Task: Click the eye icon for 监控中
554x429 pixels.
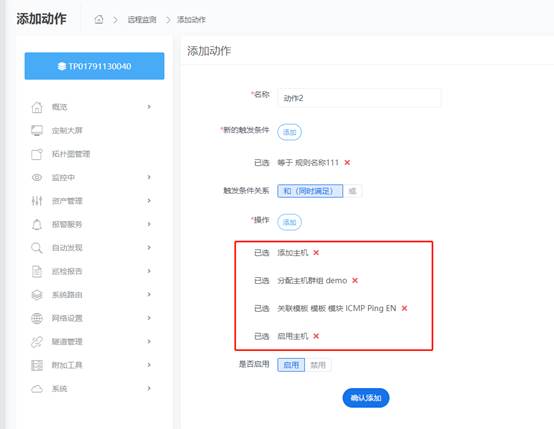Action: pos(37,177)
